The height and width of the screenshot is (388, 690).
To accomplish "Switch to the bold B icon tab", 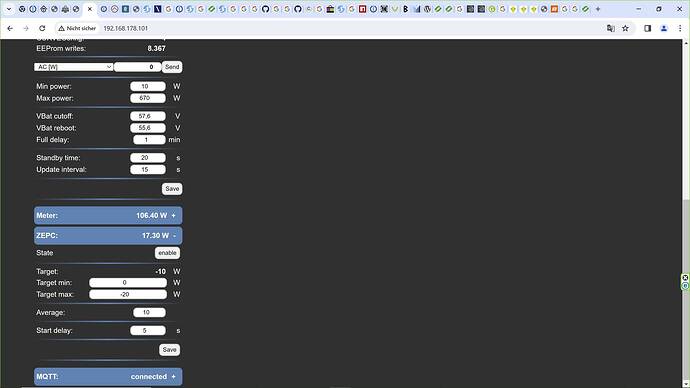I will click(x=405, y=9).
